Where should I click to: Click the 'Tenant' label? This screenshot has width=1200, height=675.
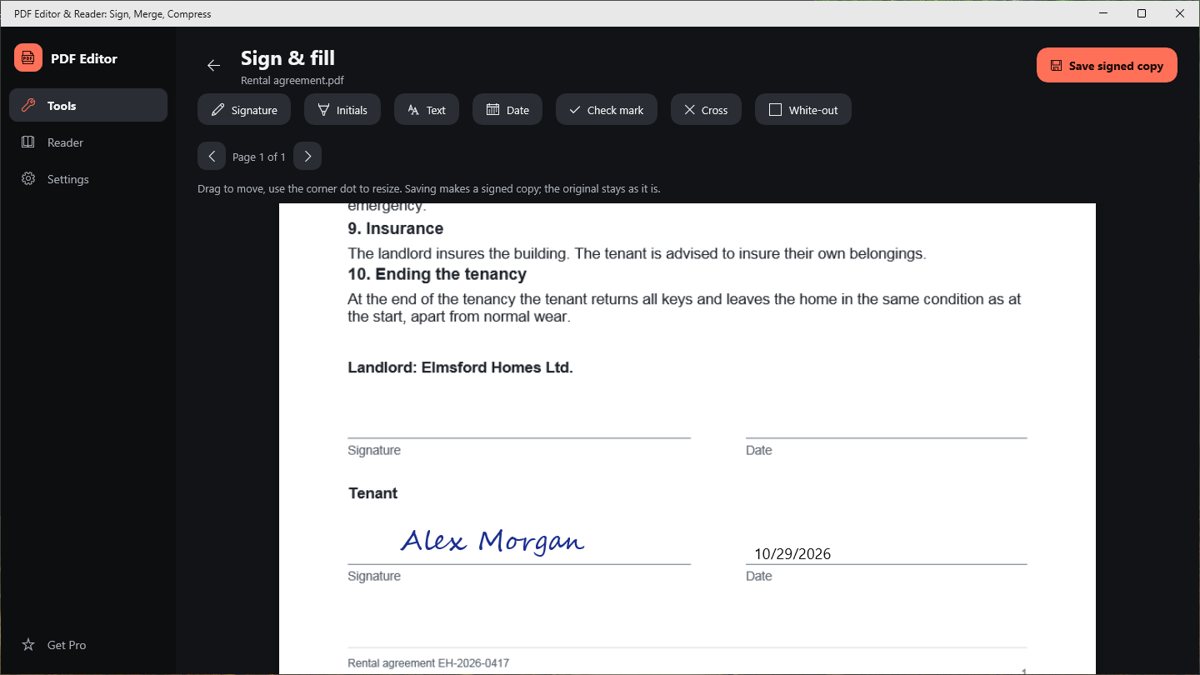(x=373, y=493)
